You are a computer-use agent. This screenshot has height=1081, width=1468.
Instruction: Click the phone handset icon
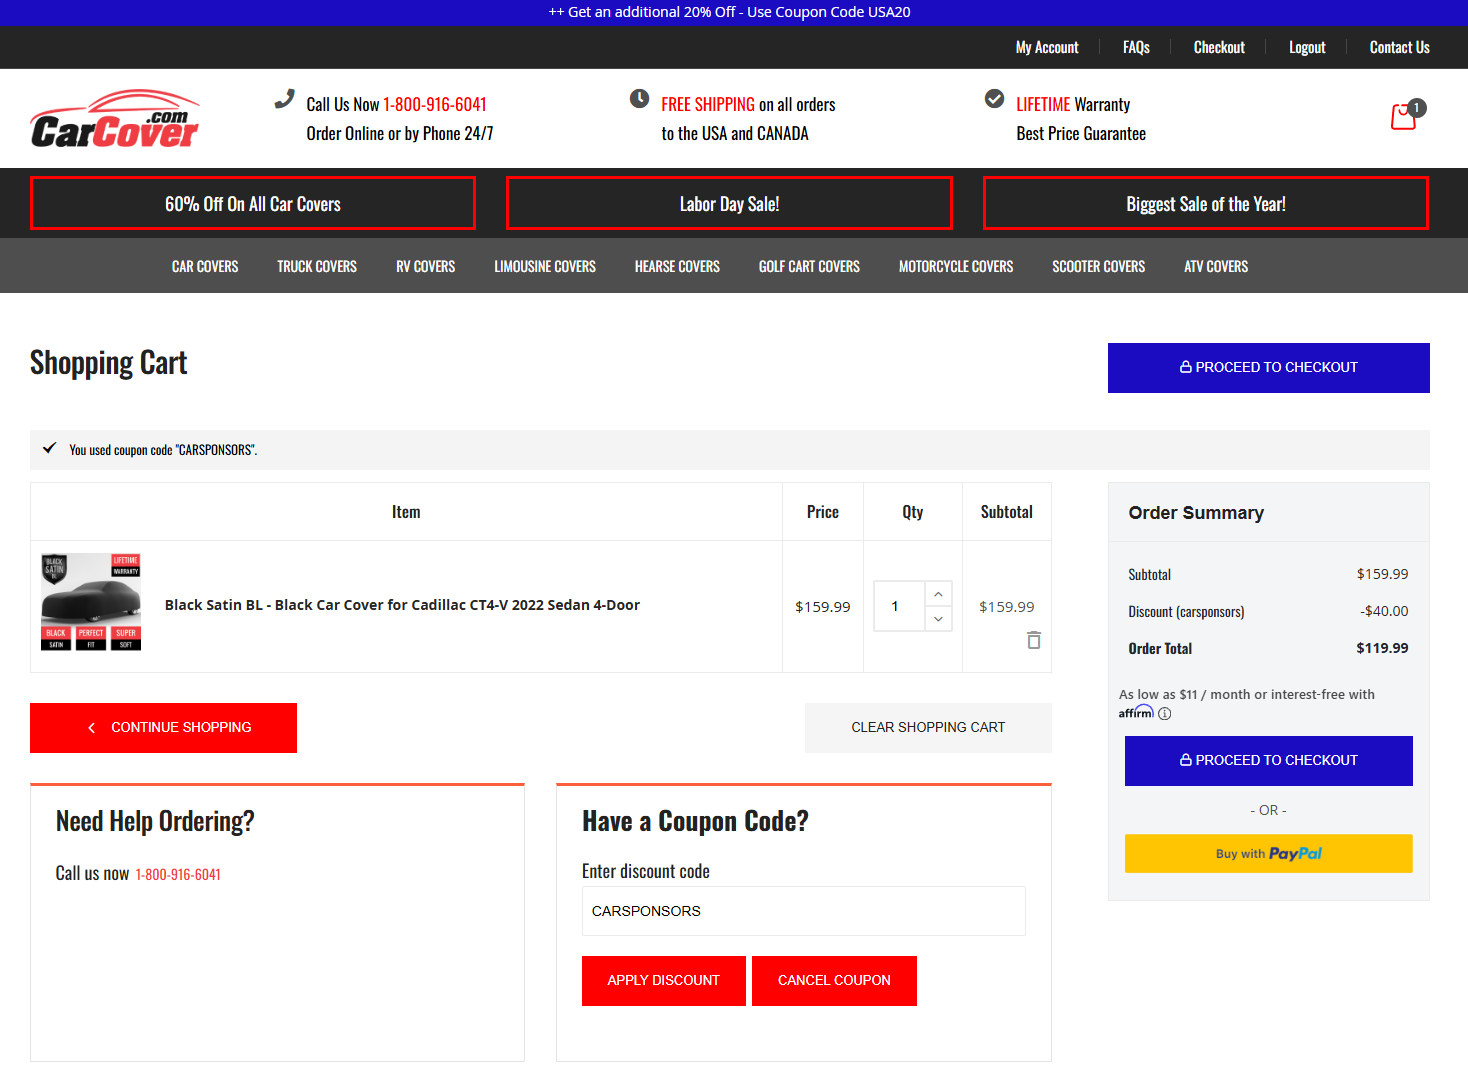[x=285, y=99]
